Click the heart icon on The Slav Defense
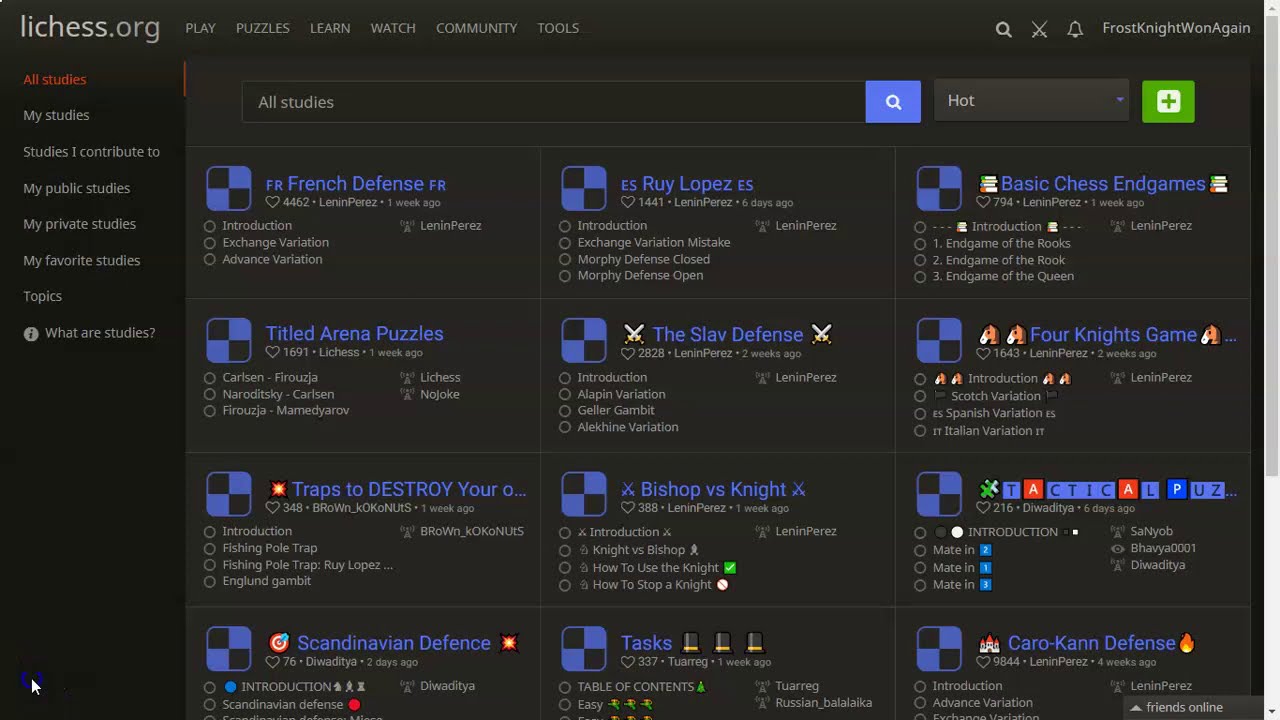Viewport: 1280px width, 720px height. (627, 353)
